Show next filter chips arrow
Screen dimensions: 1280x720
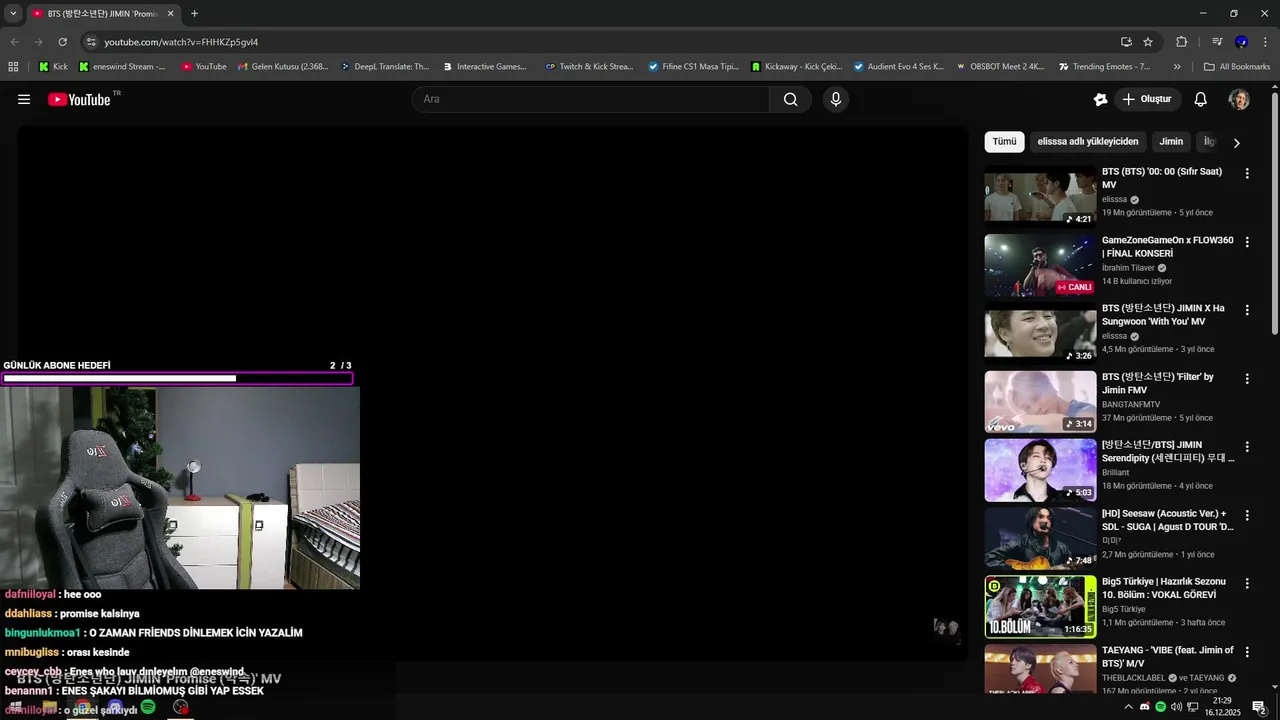[1236, 142]
